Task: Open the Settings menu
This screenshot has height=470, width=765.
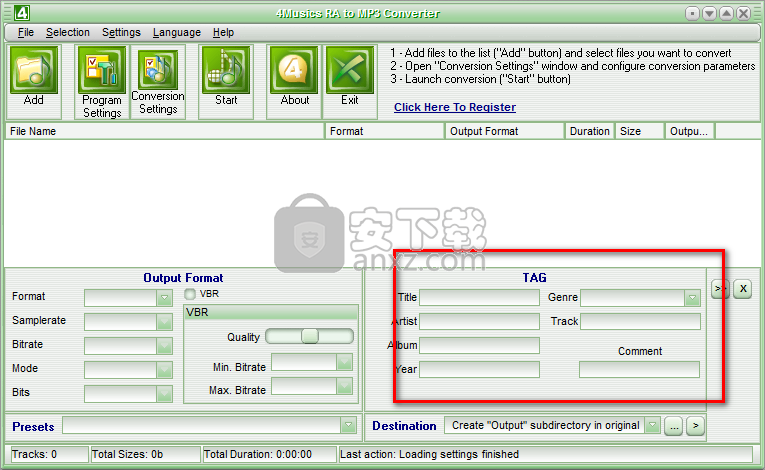Action: coord(121,32)
